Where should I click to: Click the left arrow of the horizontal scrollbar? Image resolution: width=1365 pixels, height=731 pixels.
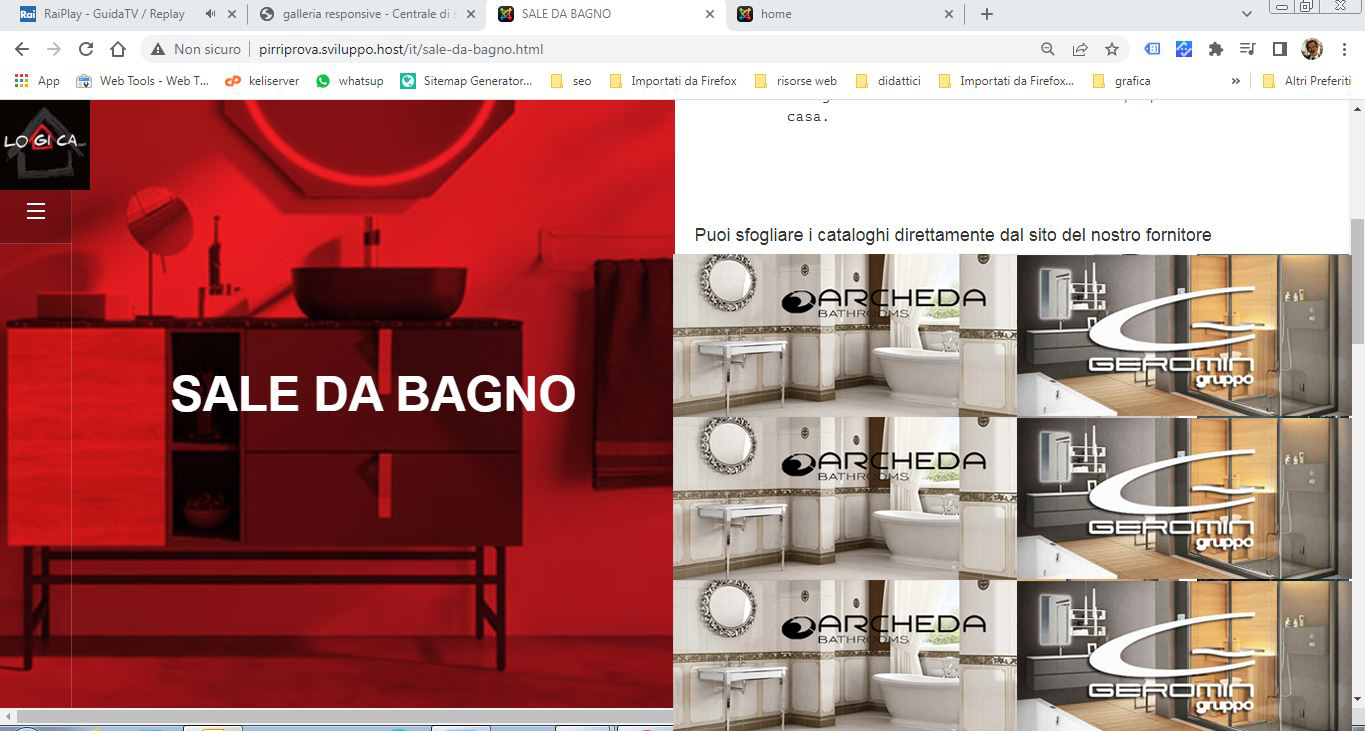[8, 716]
